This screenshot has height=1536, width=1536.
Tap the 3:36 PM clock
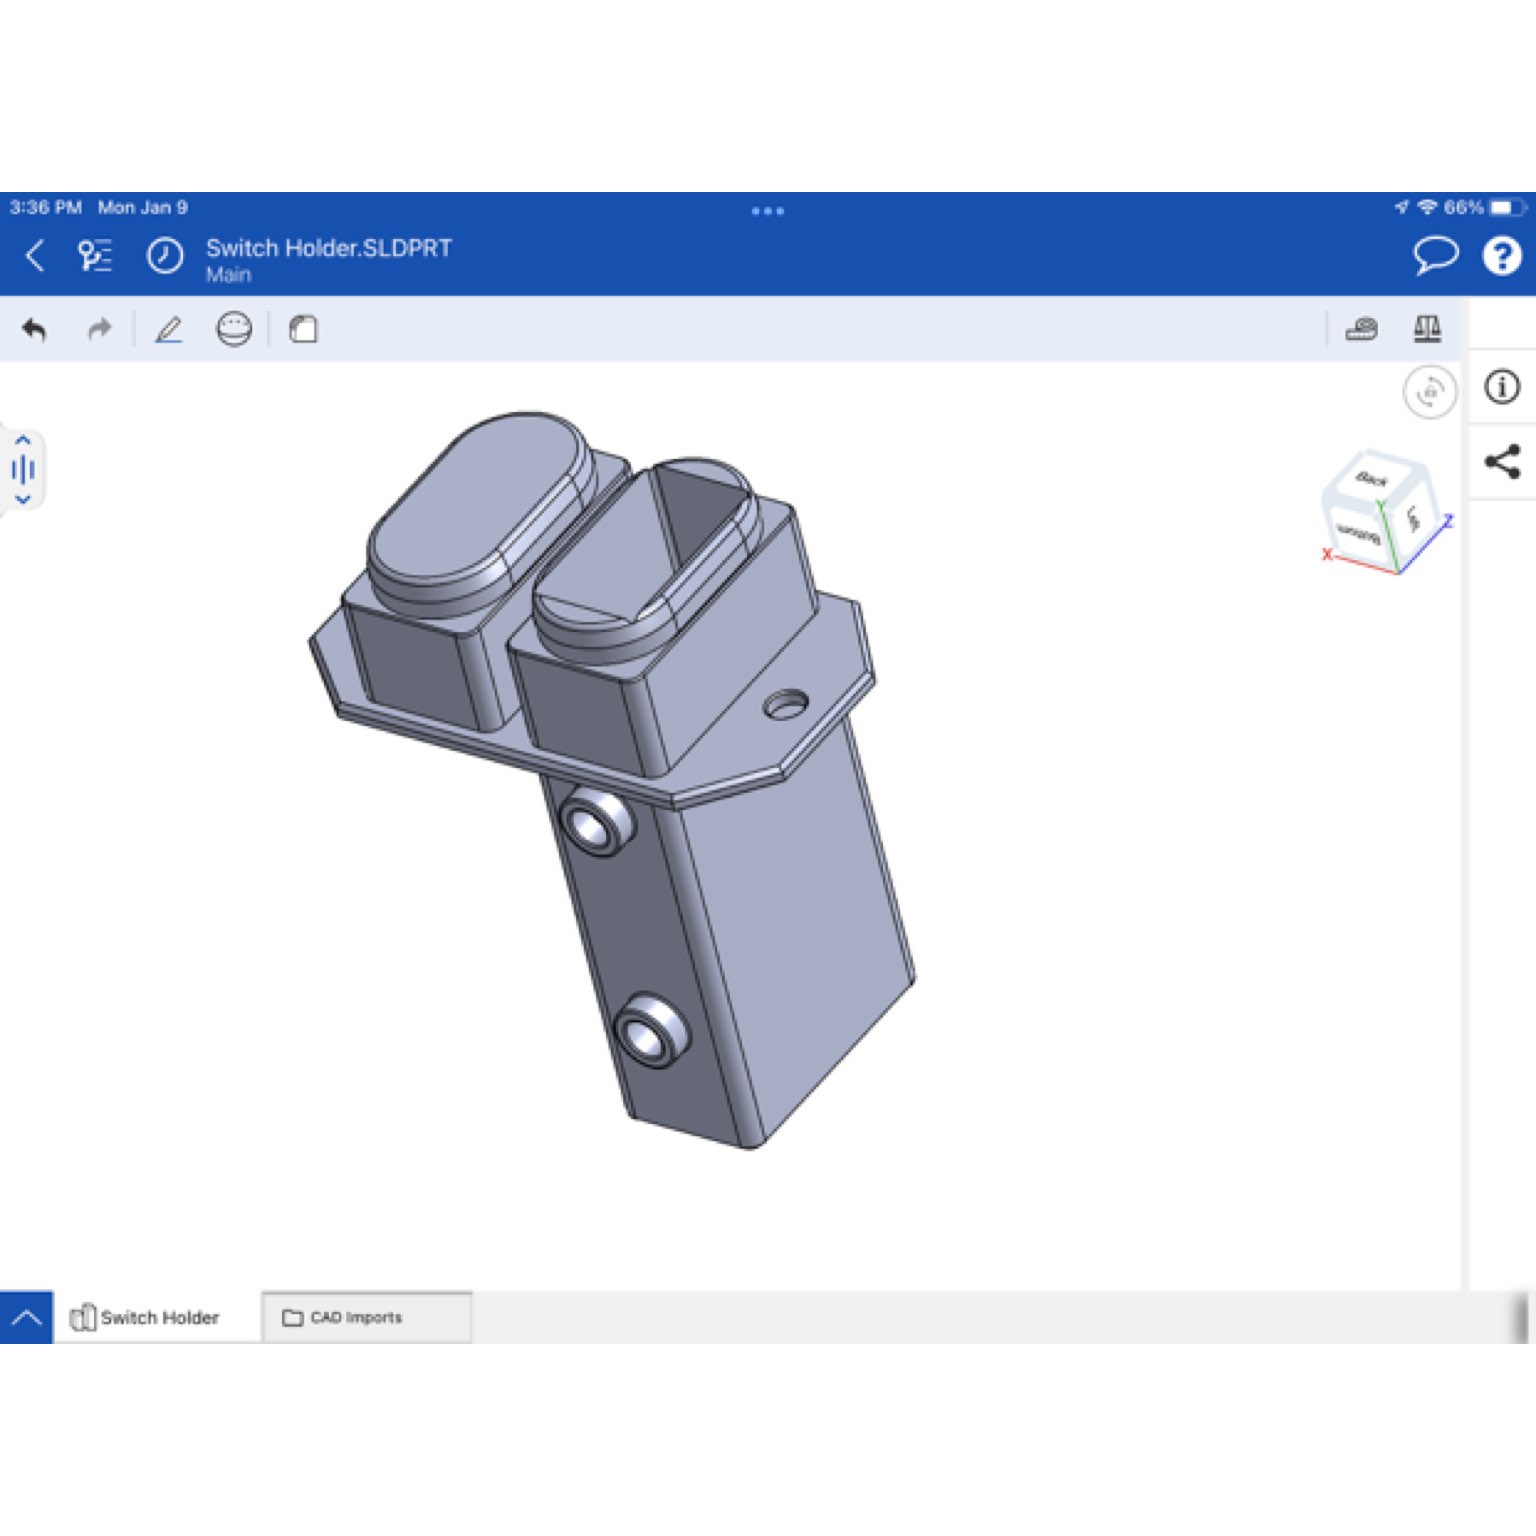pos(45,207)
